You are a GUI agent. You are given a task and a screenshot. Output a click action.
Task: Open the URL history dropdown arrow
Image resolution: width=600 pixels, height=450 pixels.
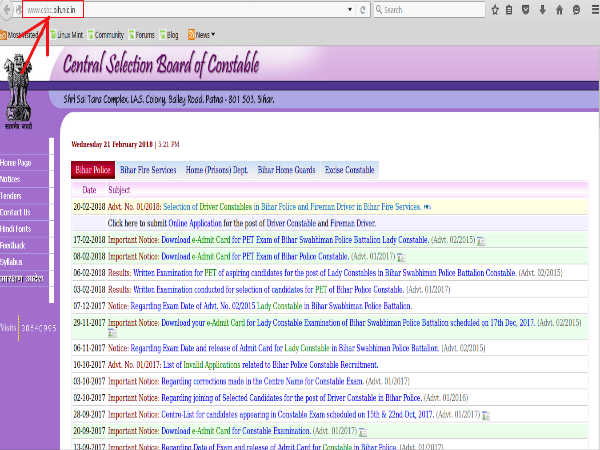[350, 10]
